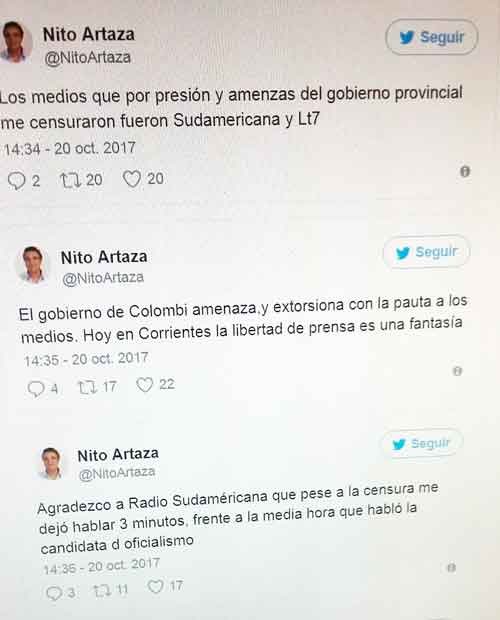This screenshot has height=620, width=500.
Task: Reply to the Radio Sudaméricana tweet
Action: [53, 593]
